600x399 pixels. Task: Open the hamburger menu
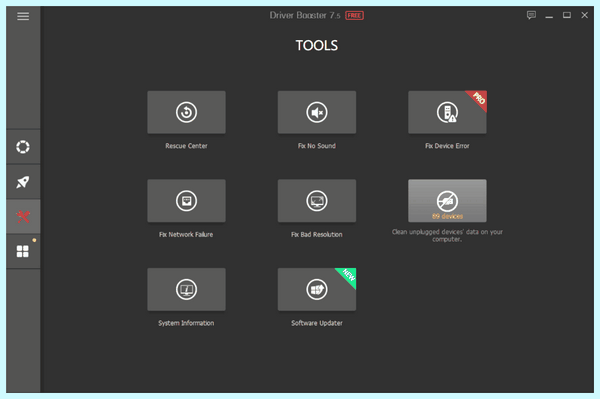23,16
